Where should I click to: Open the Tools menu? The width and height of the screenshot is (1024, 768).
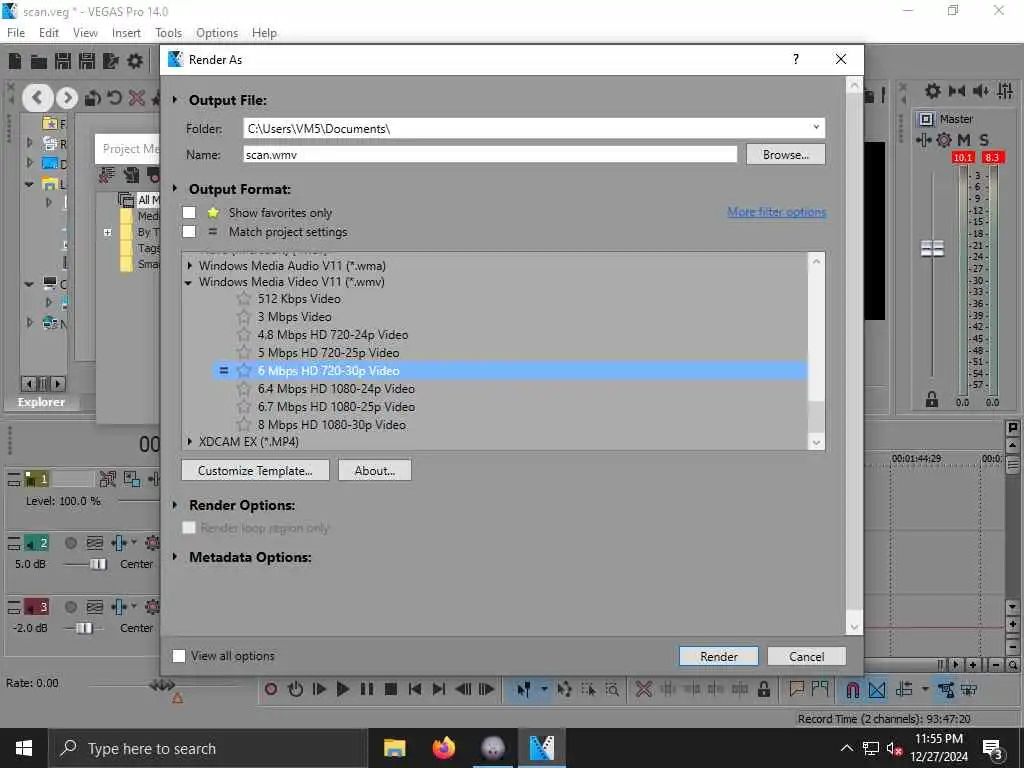click(168, 33)
